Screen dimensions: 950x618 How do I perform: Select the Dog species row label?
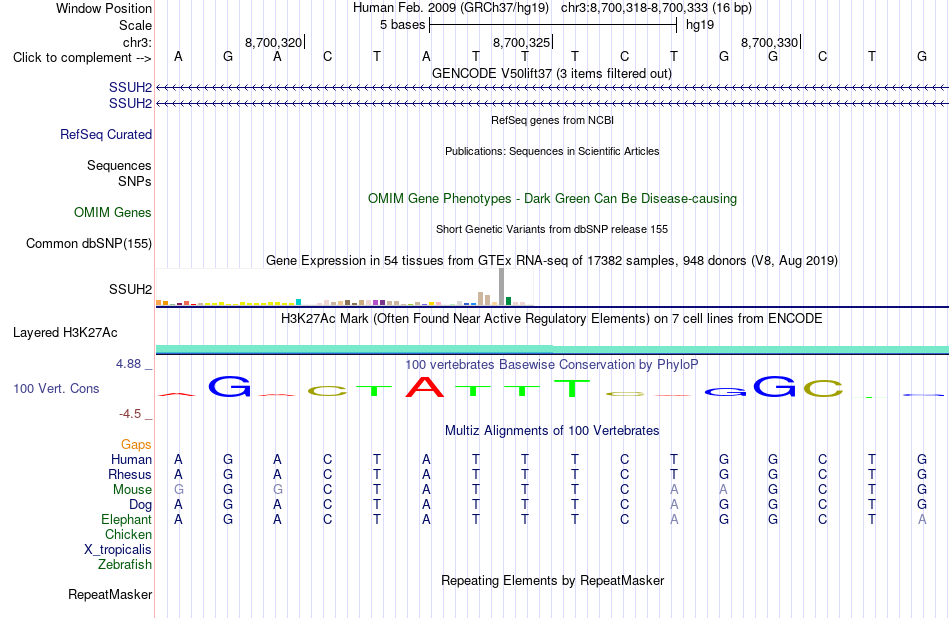coord(141,505)
